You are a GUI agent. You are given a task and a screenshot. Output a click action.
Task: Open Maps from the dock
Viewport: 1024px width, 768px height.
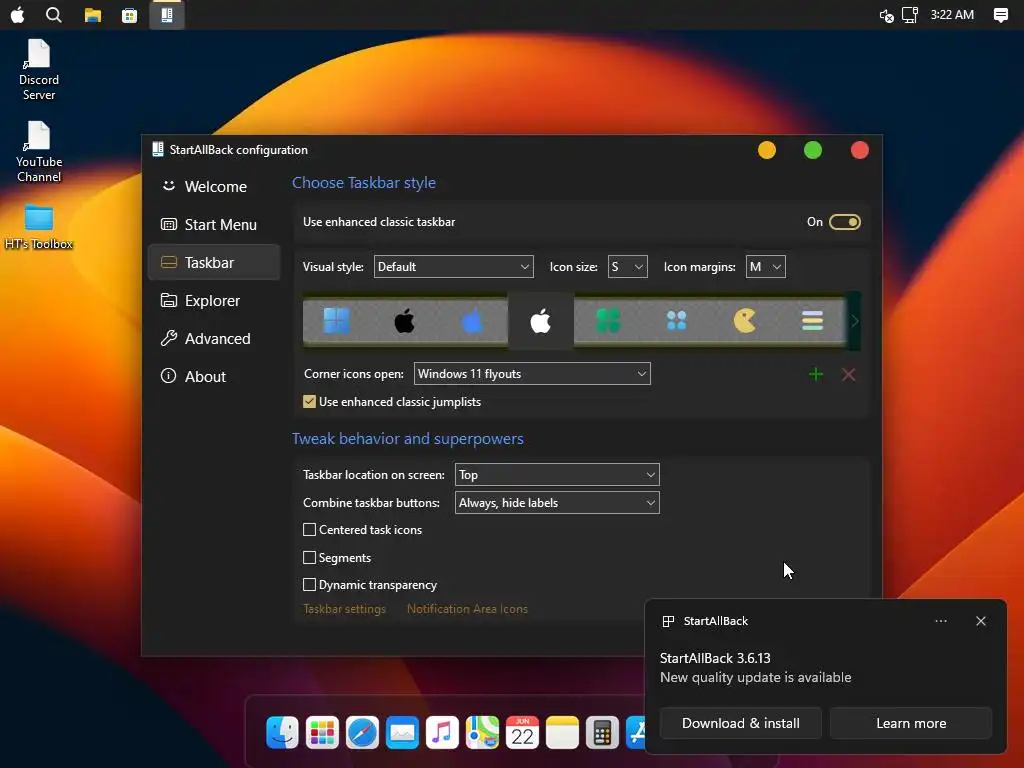pyautogui.click(x=482, y=733)
